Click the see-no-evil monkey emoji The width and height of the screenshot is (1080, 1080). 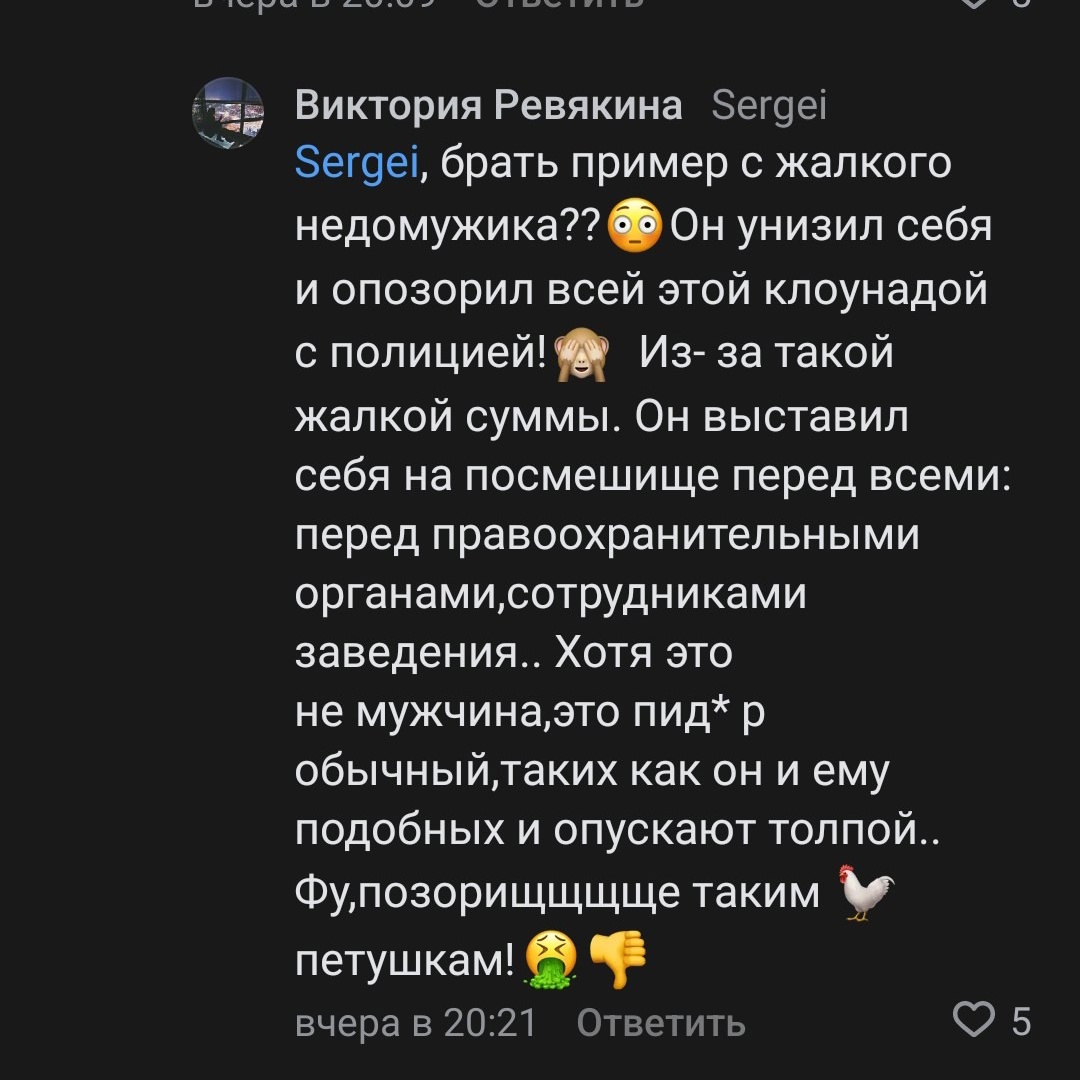click(583, 354)
